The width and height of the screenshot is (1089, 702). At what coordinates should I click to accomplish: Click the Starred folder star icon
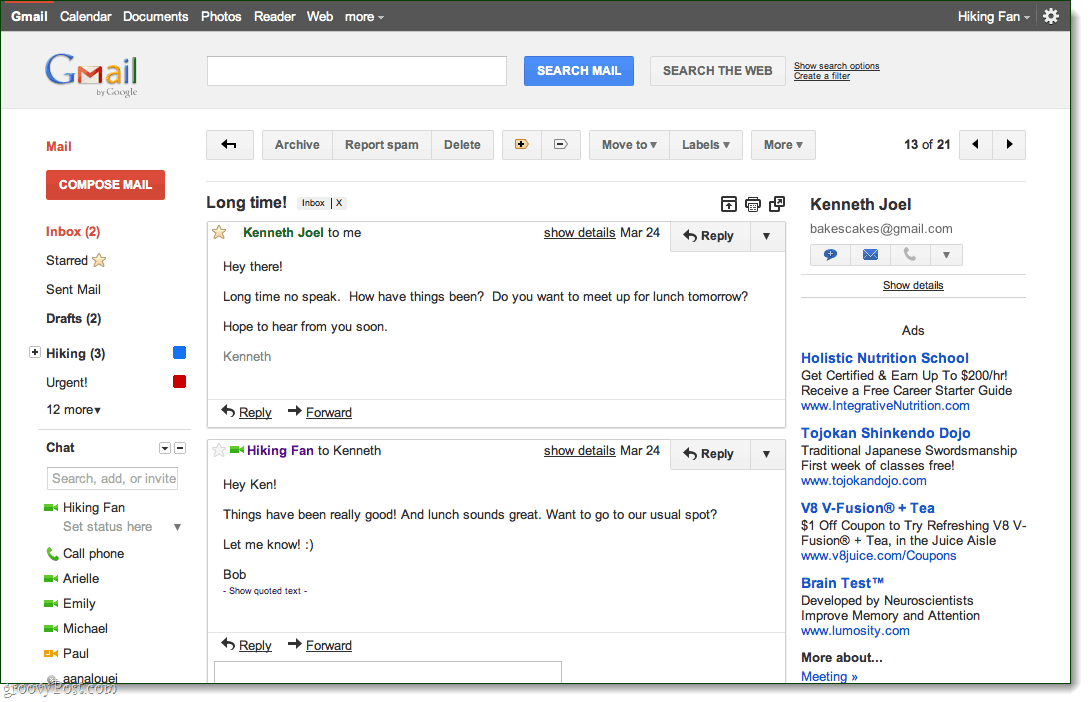(99, 260)
